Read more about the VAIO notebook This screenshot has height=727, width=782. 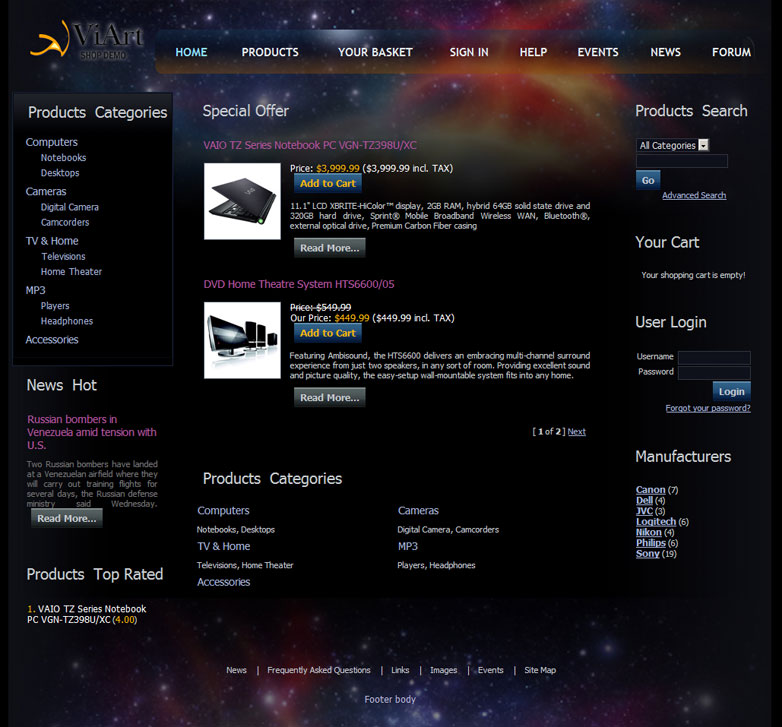[329, 248]
